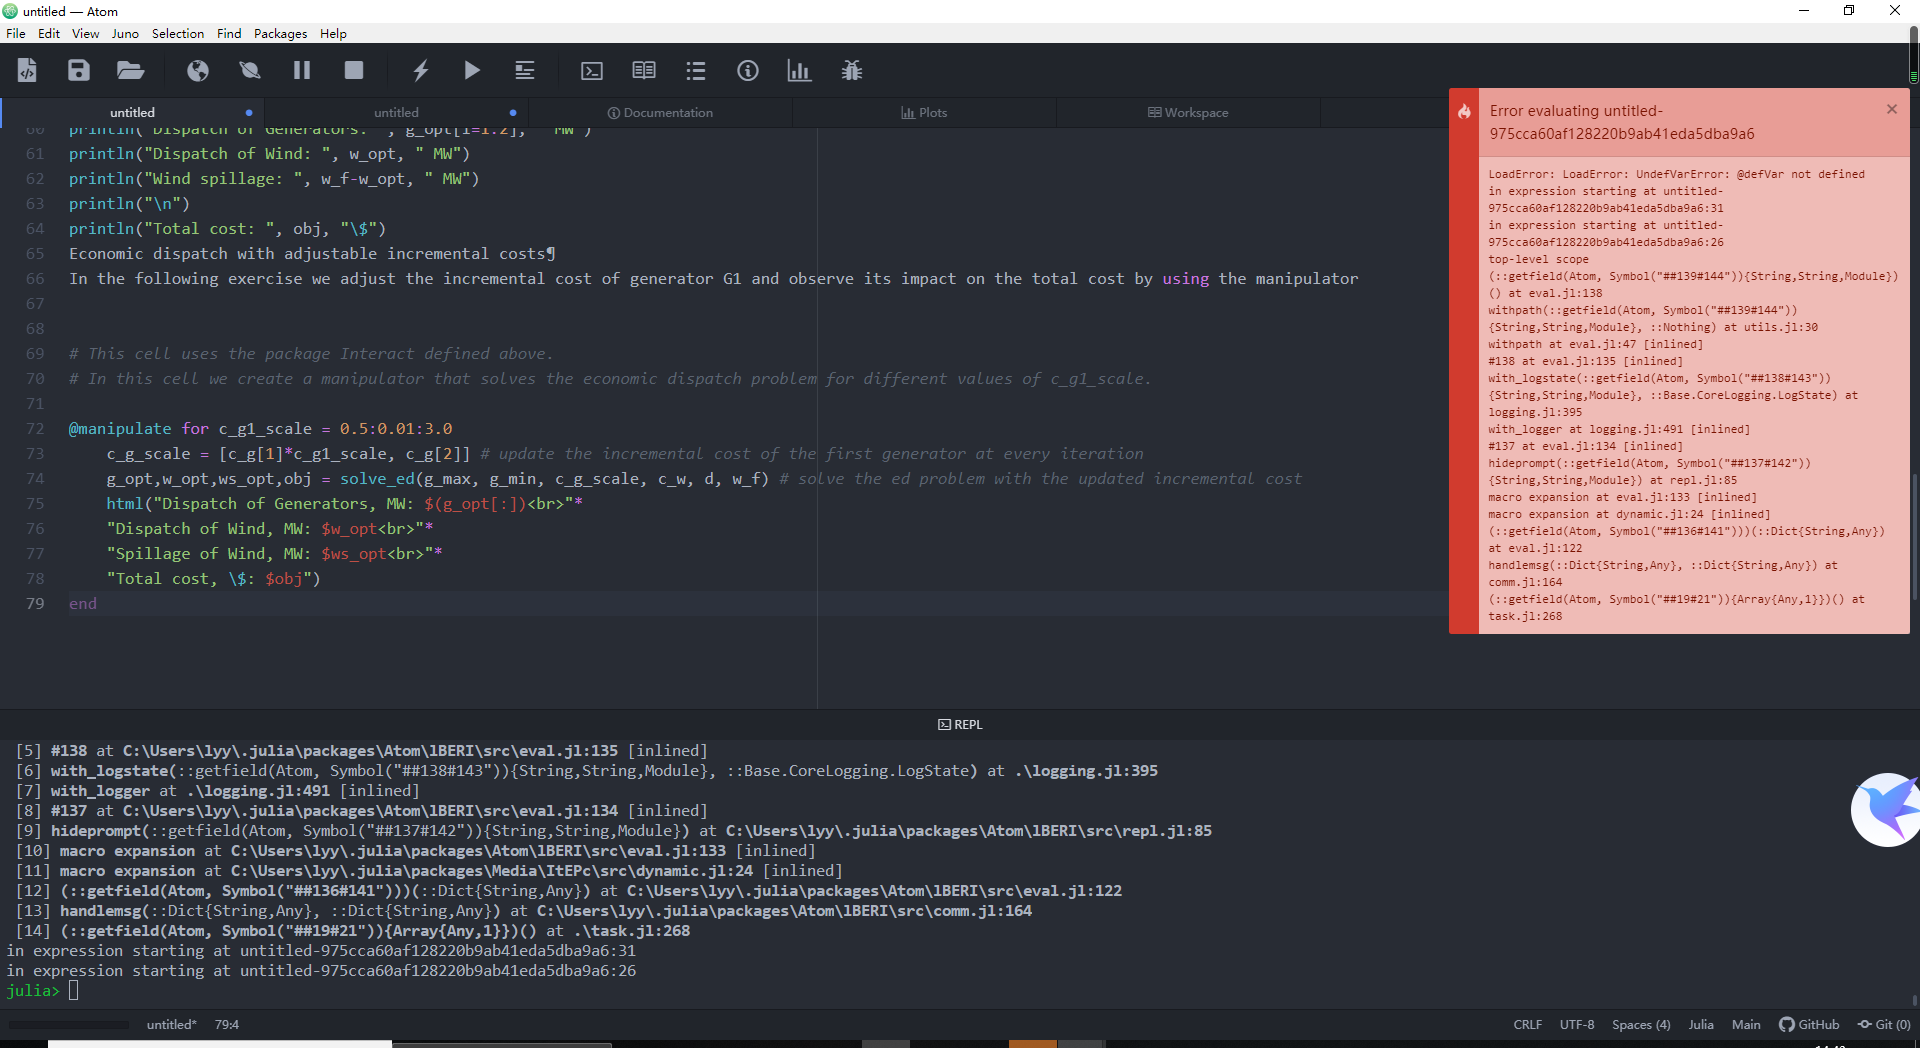Change the UTF-8 encoding in status bar

pyautogui.click(x=1577, y=1024)
